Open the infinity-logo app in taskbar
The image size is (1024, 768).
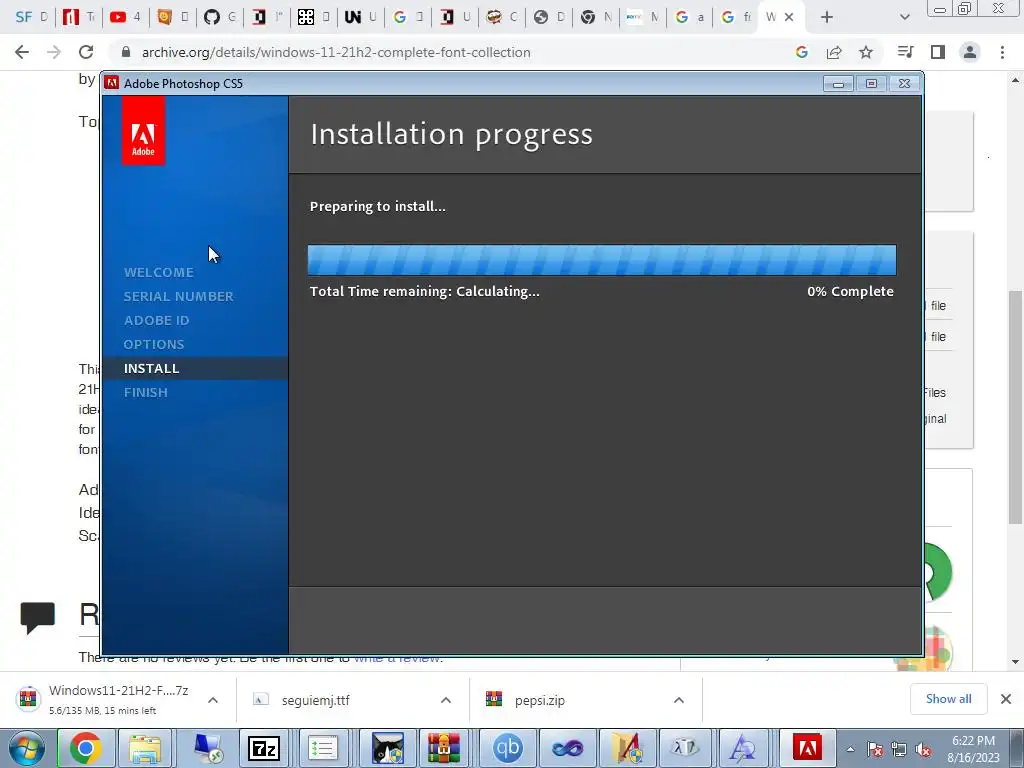click(568, 748)
